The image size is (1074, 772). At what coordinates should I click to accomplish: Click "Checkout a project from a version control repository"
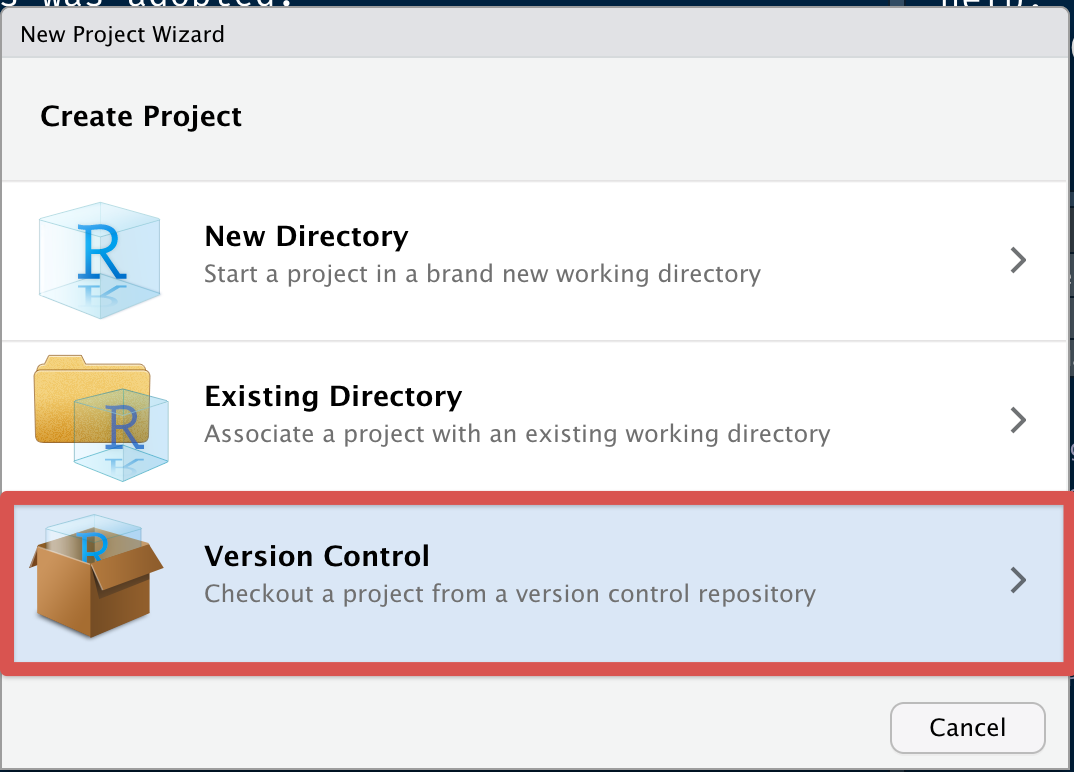coord(510,594)
